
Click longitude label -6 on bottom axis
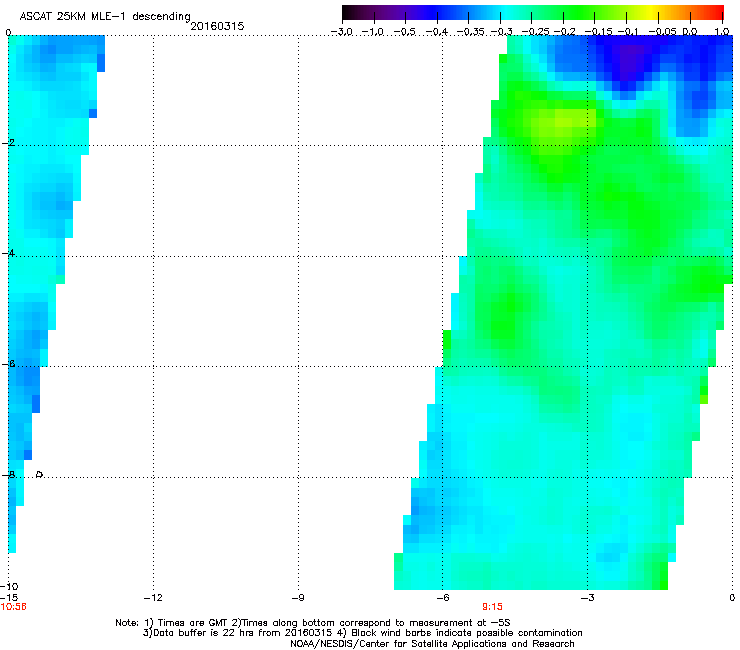click(x=442, y=598)
